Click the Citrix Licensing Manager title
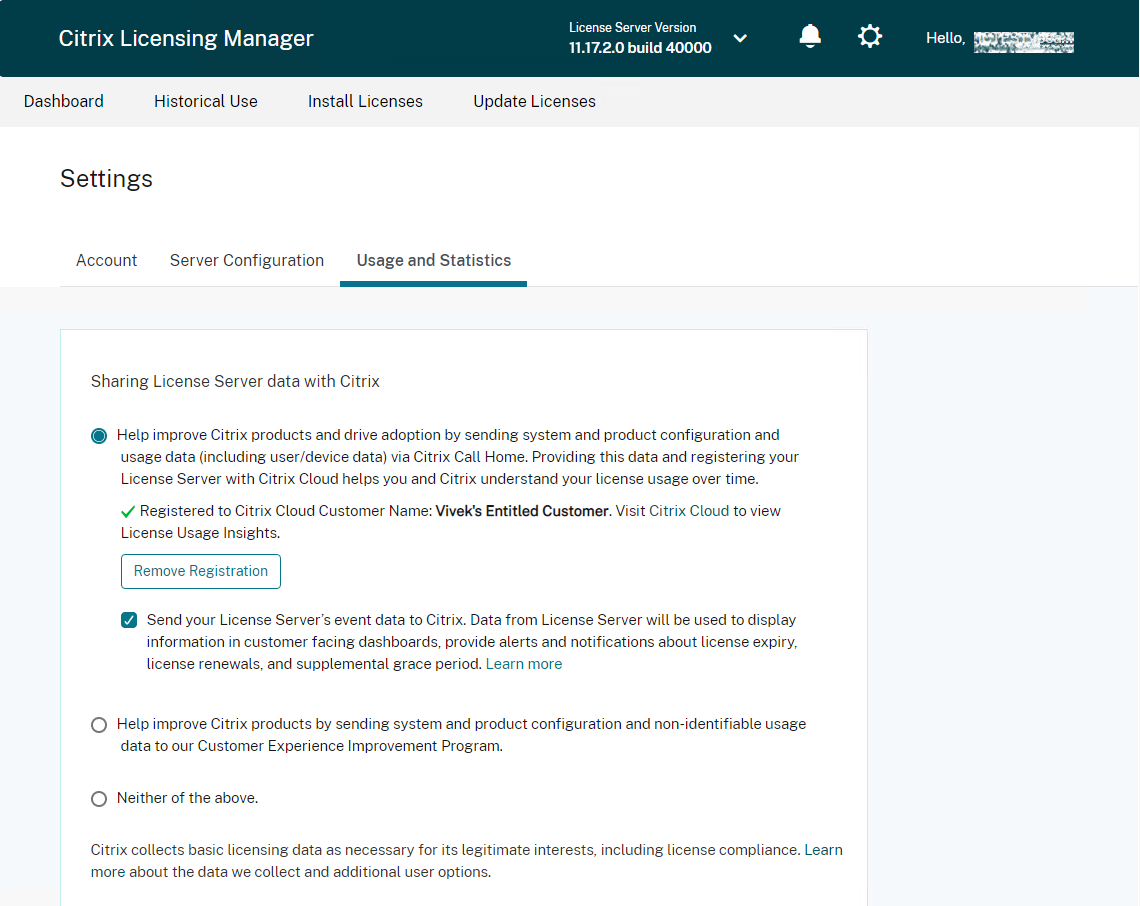Viewport: 1140px width, 906px height. (186, 38)
